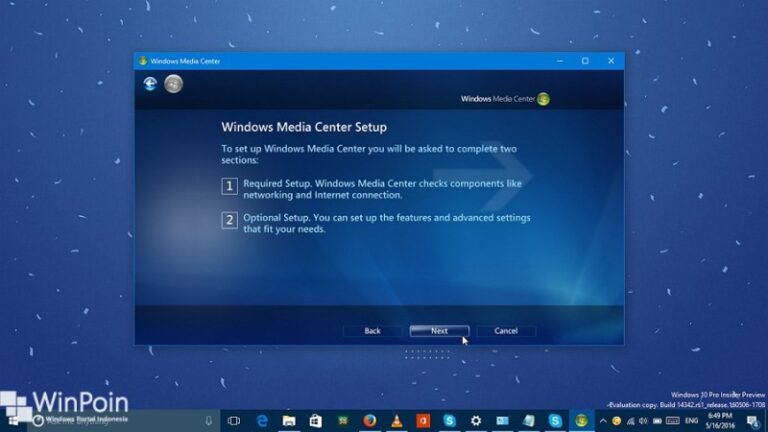Click the Back button in setup
This screenshot has height=432, width=768.
(x=372, y=331)
